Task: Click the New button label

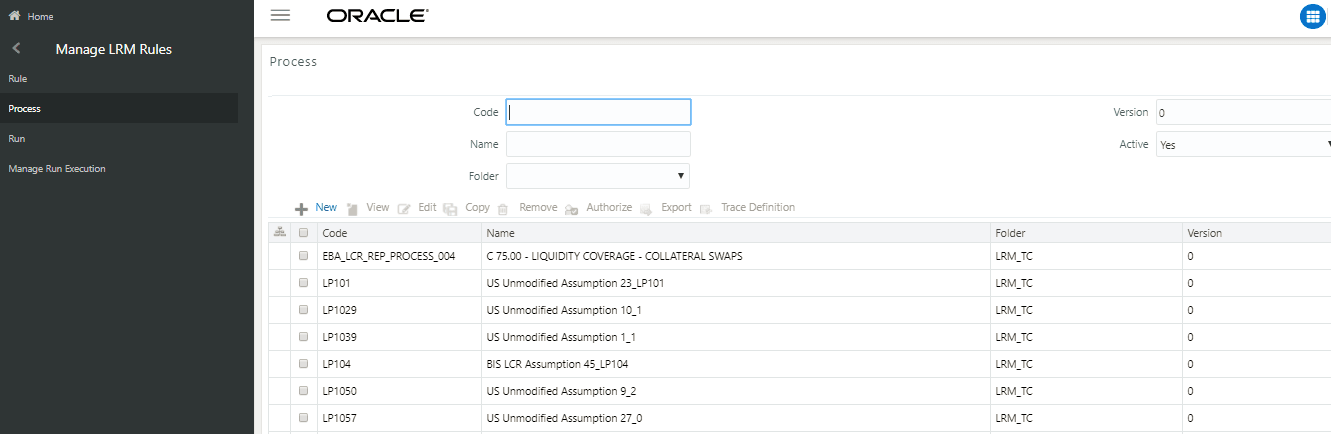Action: (x=326, y=207)
